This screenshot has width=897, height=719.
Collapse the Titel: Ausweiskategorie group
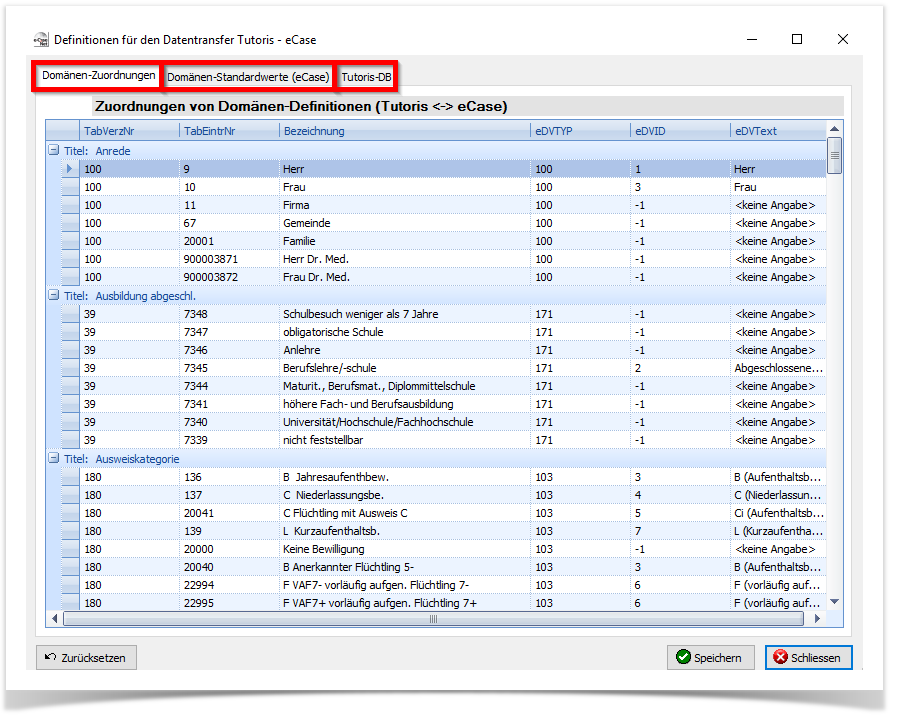point(54,458)
